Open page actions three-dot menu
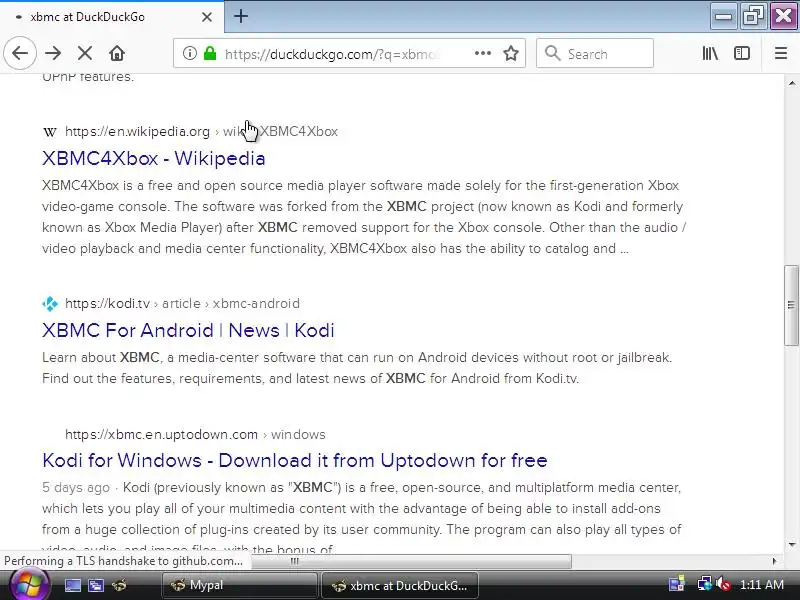Image resolution: width=800 pixels, height=600 pixels. point(483,53)
